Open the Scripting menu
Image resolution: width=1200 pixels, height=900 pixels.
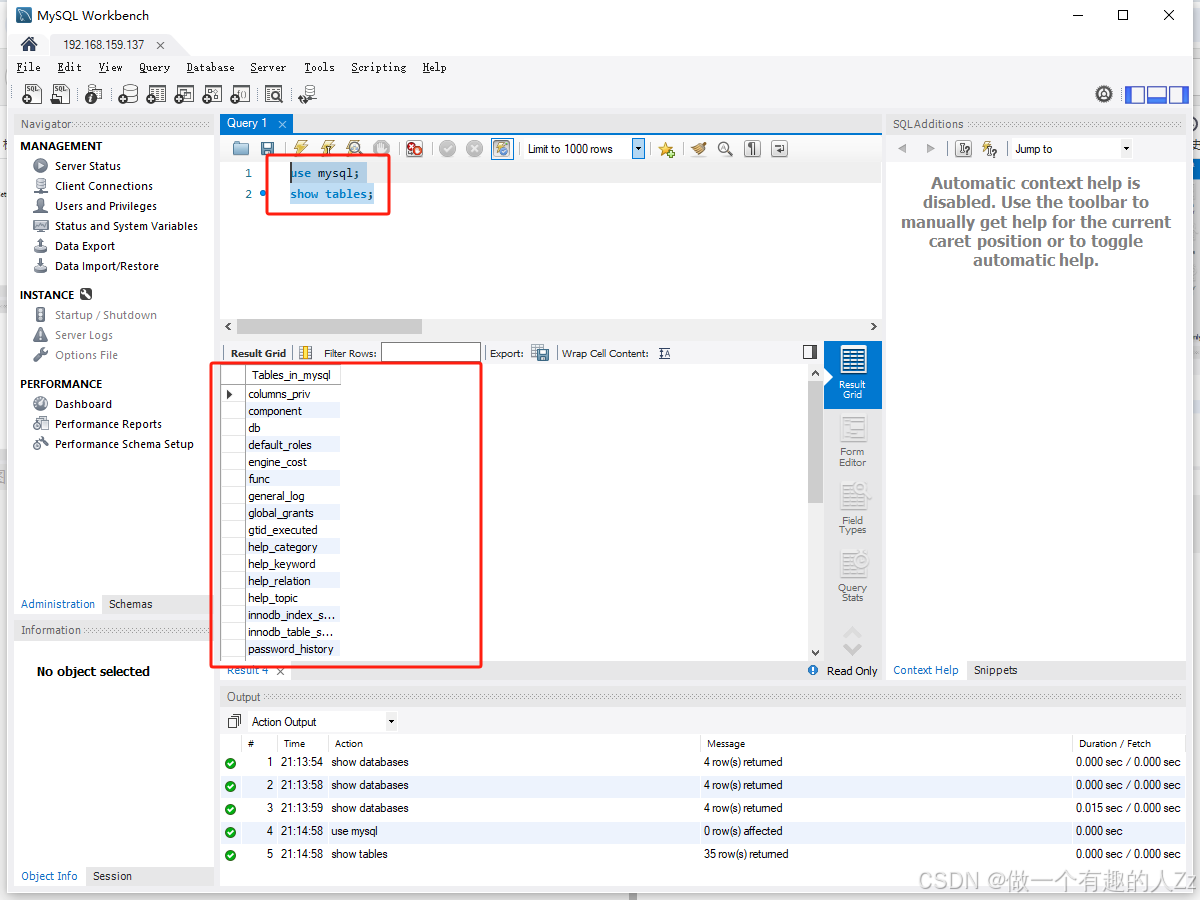click(x=378, y=67)
